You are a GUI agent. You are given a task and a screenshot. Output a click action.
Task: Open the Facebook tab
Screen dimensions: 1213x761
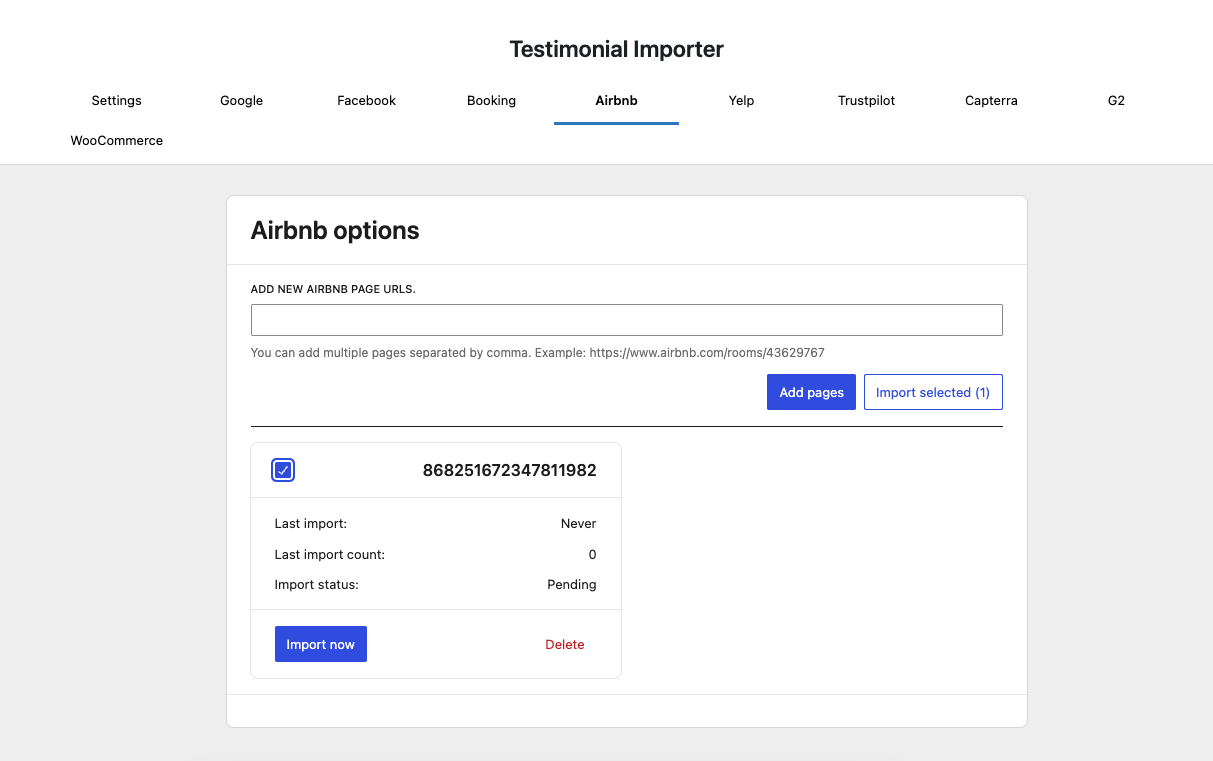pyautogui.click(x=366, y=101)
